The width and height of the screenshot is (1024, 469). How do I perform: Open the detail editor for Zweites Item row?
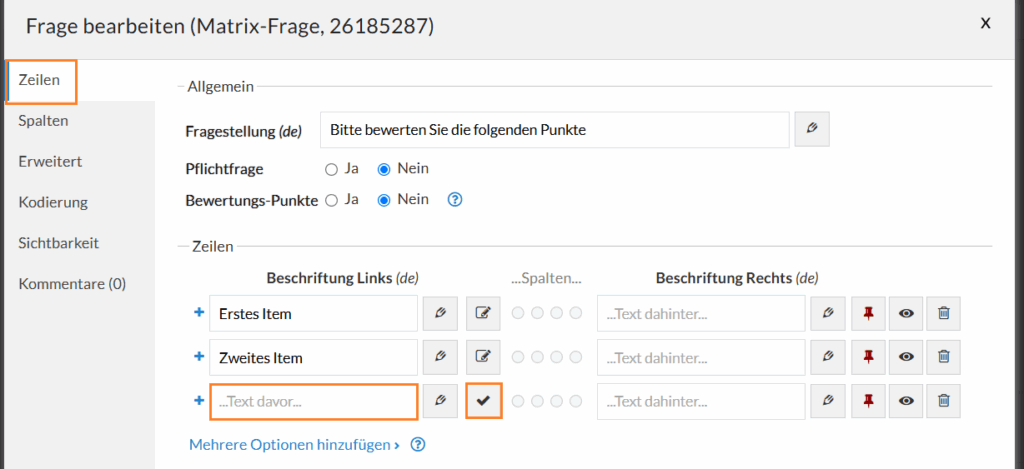(x=484, y=357)
